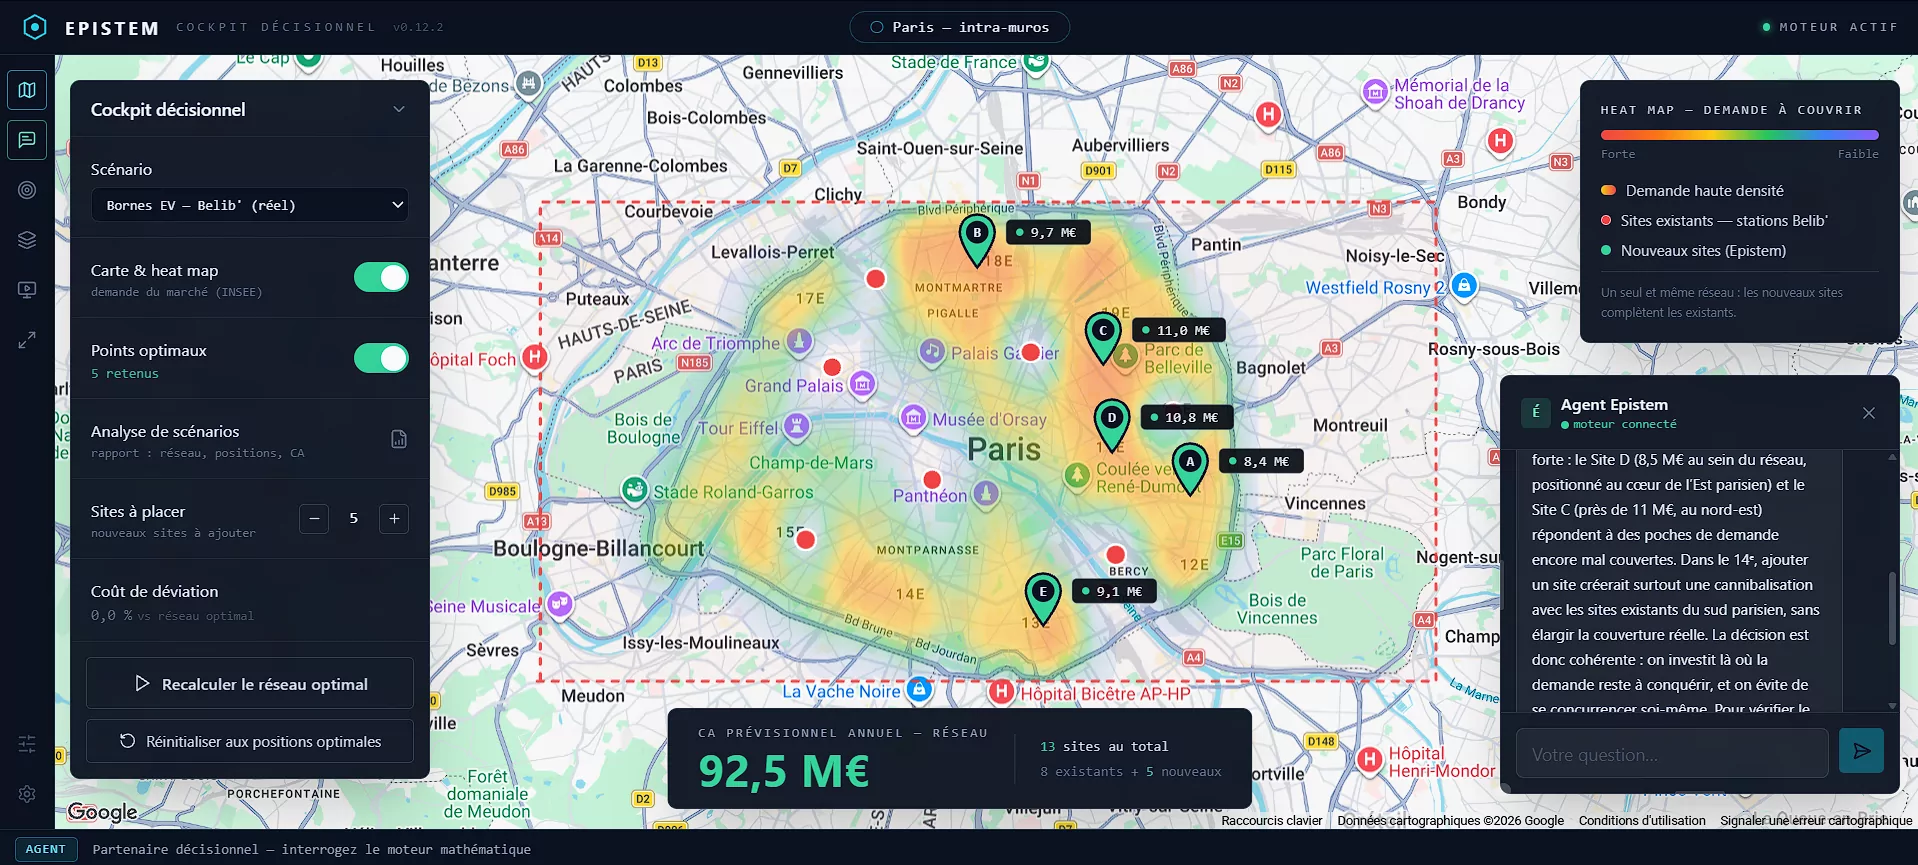Image resolution: width=1918 pixels, height=865 pixels.
Task: Click the MOTEUR ACTIF status indicator
Action: click(x=1830, y=27)
